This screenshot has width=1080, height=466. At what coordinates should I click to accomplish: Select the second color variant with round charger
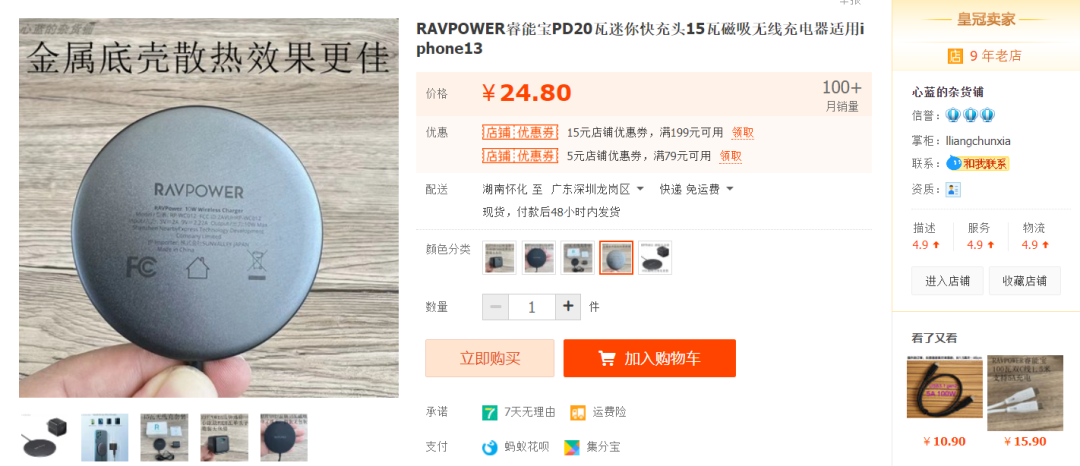[x=539, y=257]
